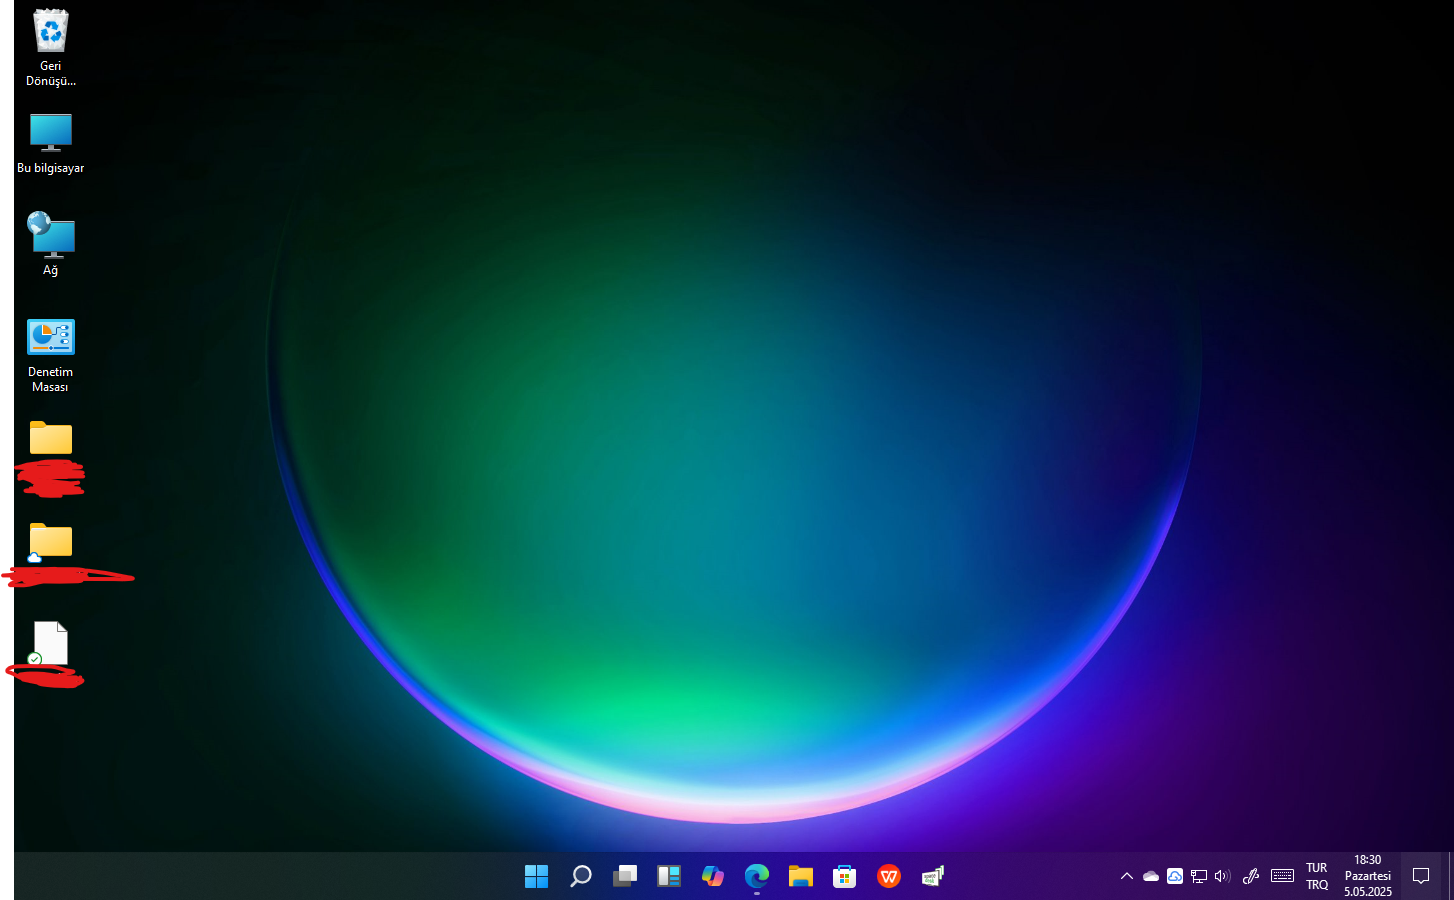
Task: Launch Copilot from the taskbar
Action: pyautogui.click(x=713, y=876)
